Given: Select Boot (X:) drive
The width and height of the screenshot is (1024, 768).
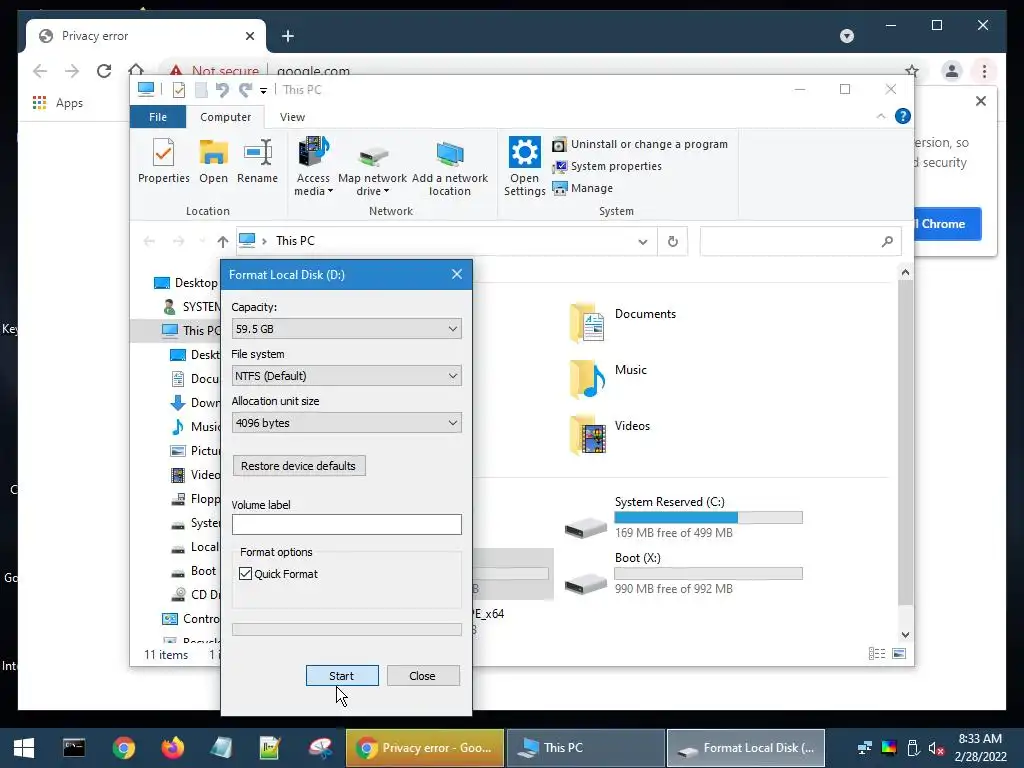Looking at the screenshot, I should [682, 575].
